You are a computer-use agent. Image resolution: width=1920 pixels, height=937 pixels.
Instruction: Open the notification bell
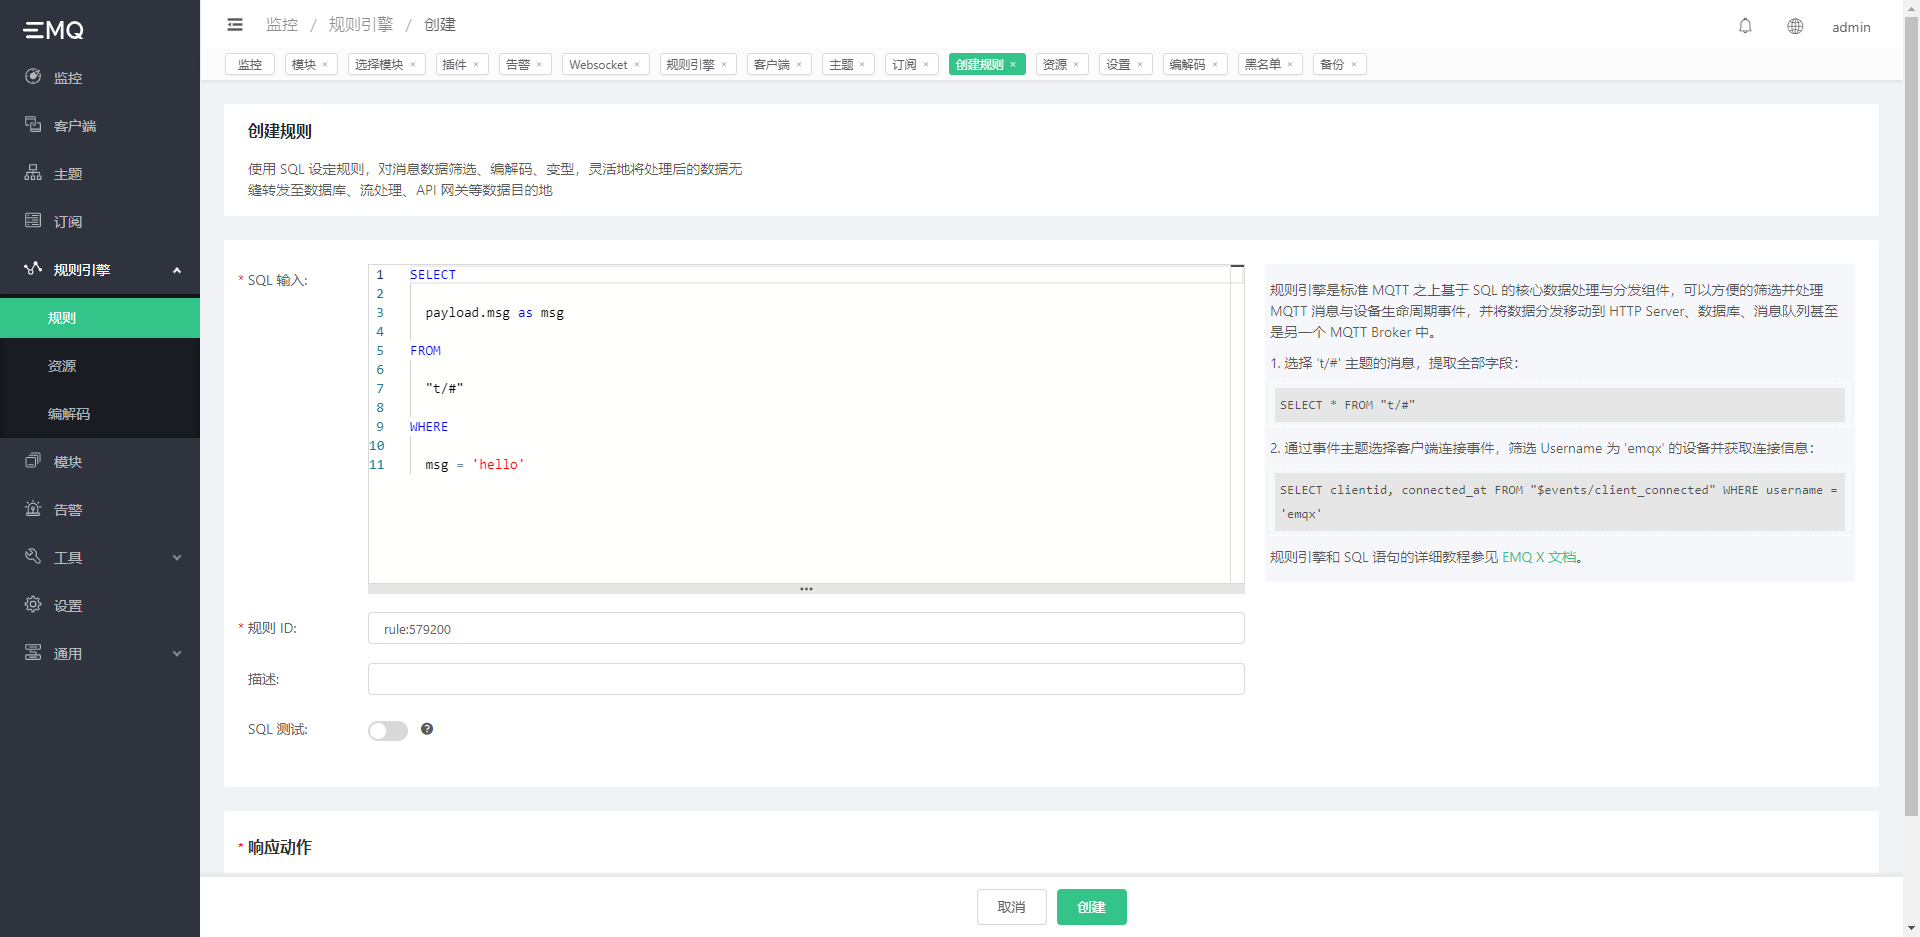point(1745,26)
